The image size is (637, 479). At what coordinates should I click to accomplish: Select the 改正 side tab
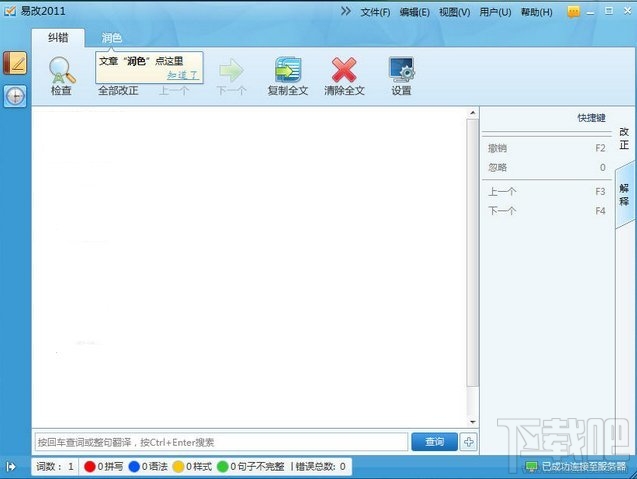pos(624,138)
